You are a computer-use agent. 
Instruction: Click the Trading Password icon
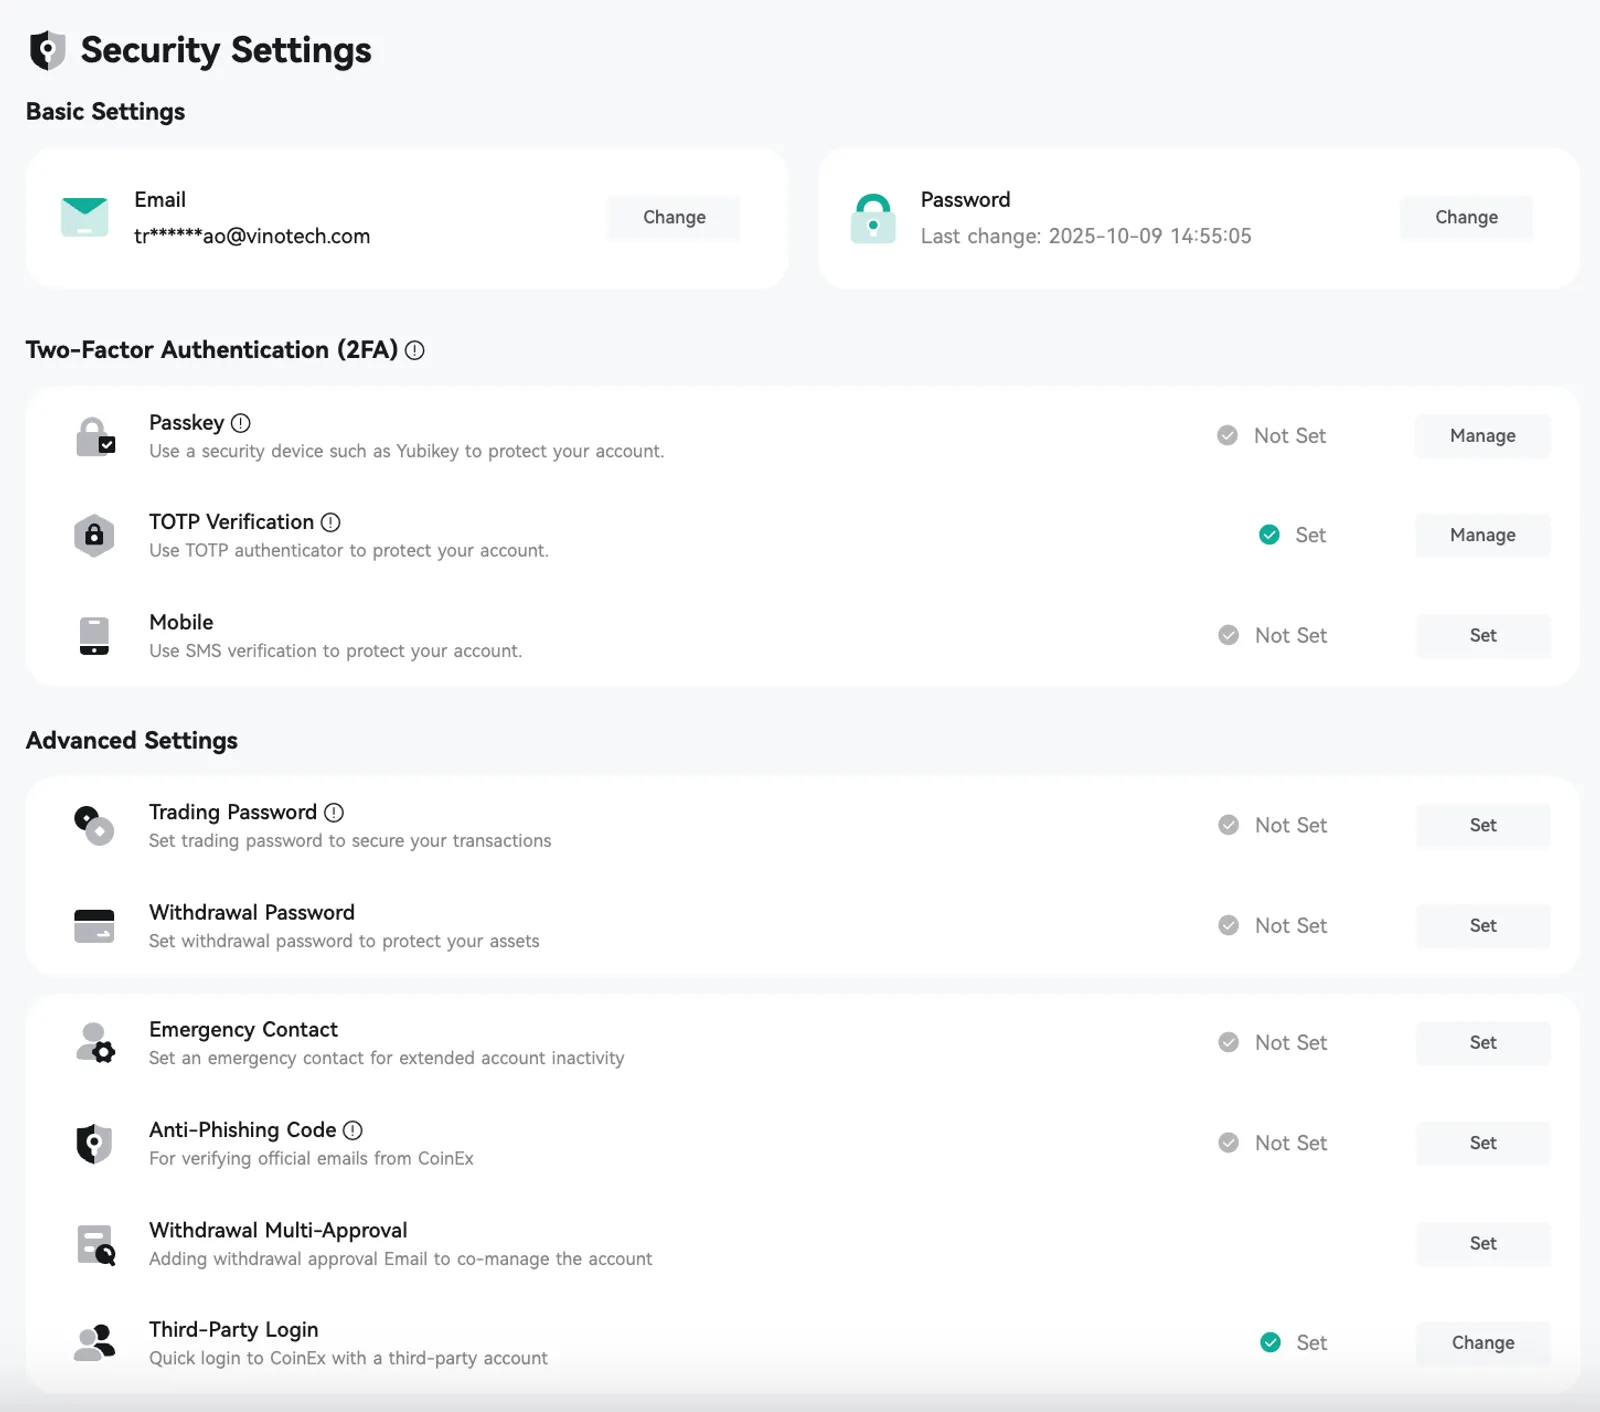(94, 826)
